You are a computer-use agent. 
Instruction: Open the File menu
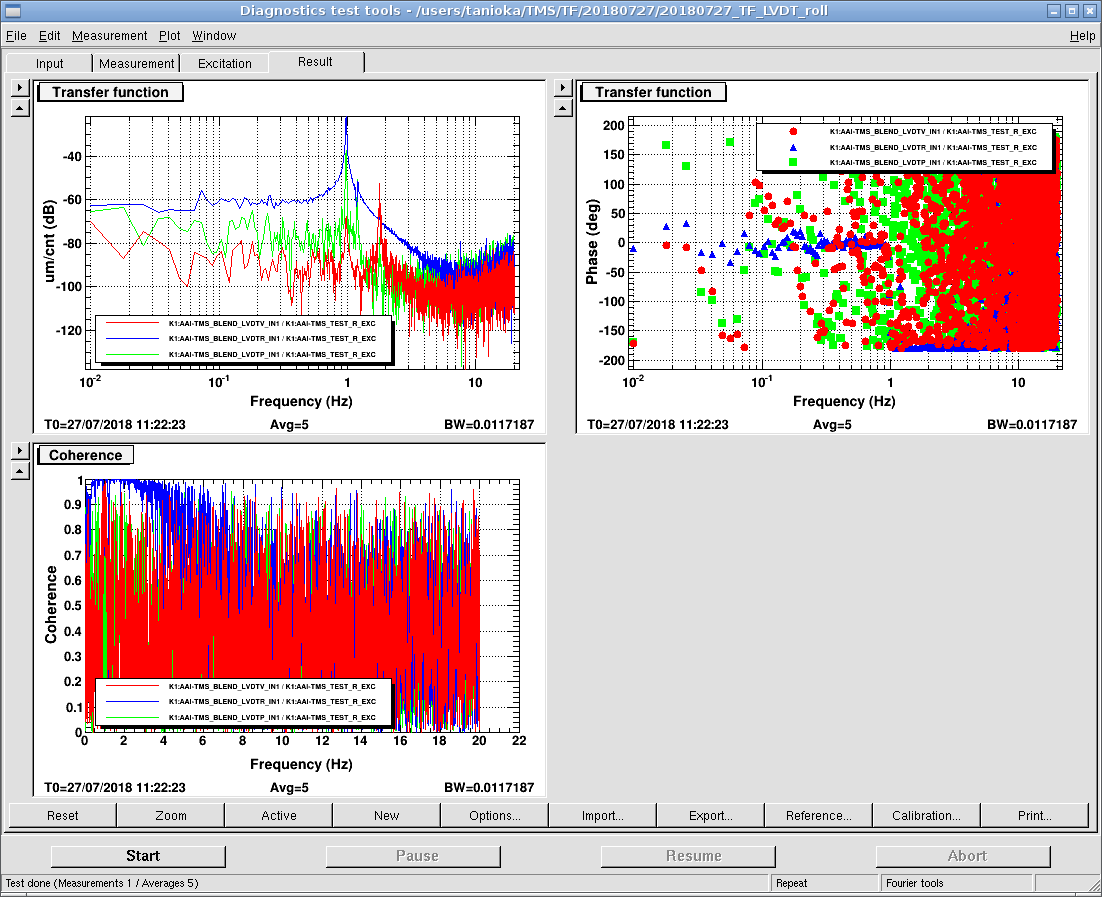click(x=17, y=36)
